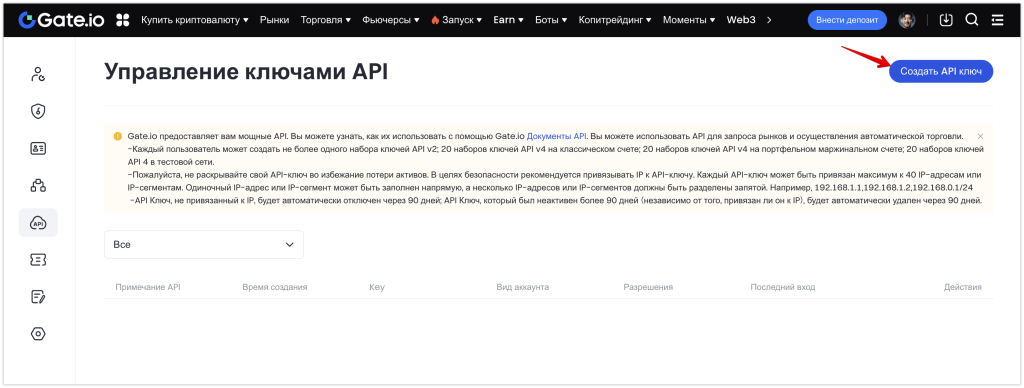Select the API cloud sidebar icon

pos(38,223)
